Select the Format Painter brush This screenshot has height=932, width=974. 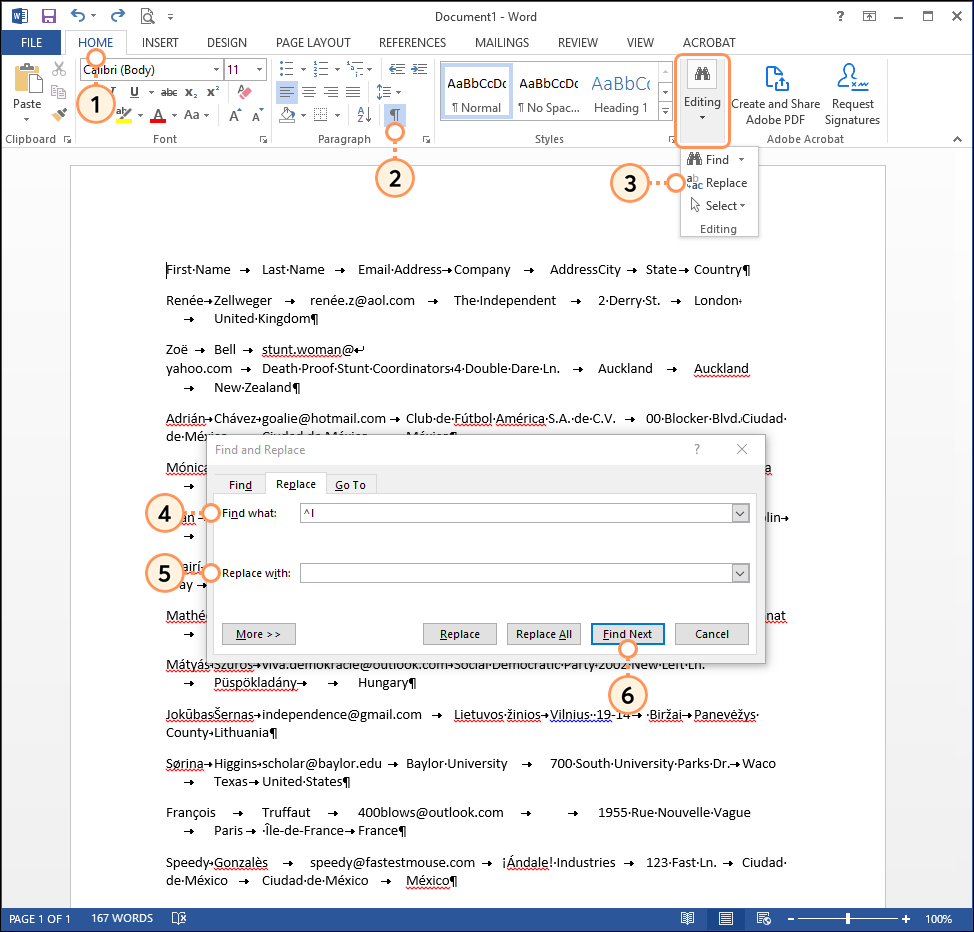[59, 114]
